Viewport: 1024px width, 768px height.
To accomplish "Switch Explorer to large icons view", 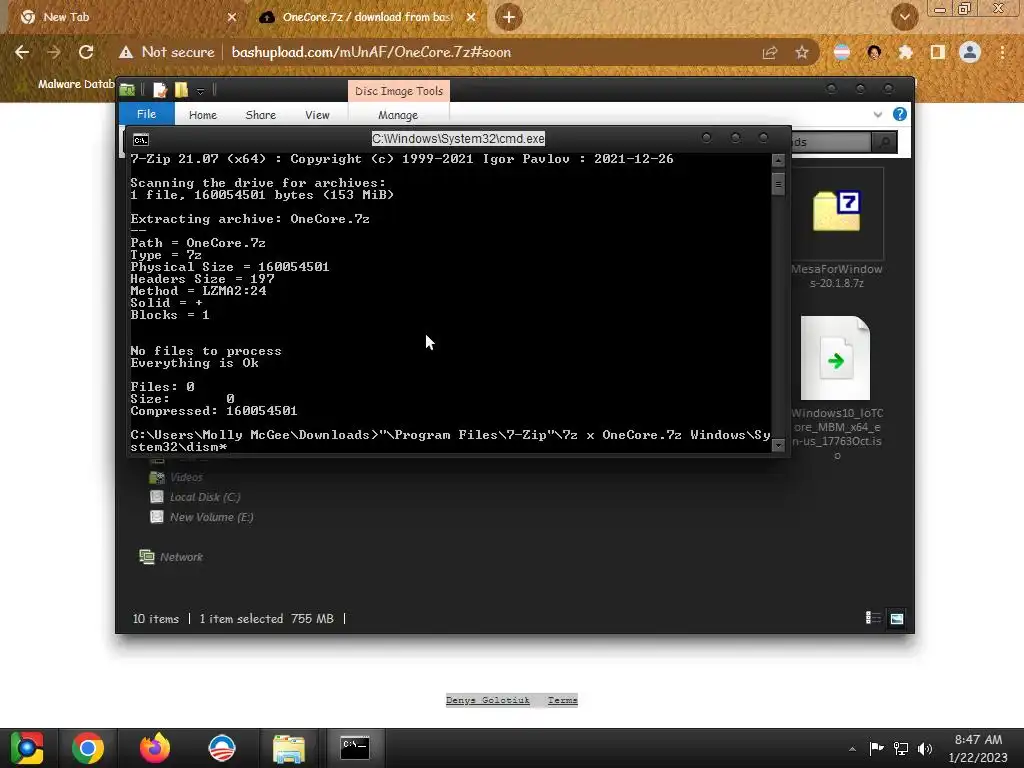I will pos(897,618).
